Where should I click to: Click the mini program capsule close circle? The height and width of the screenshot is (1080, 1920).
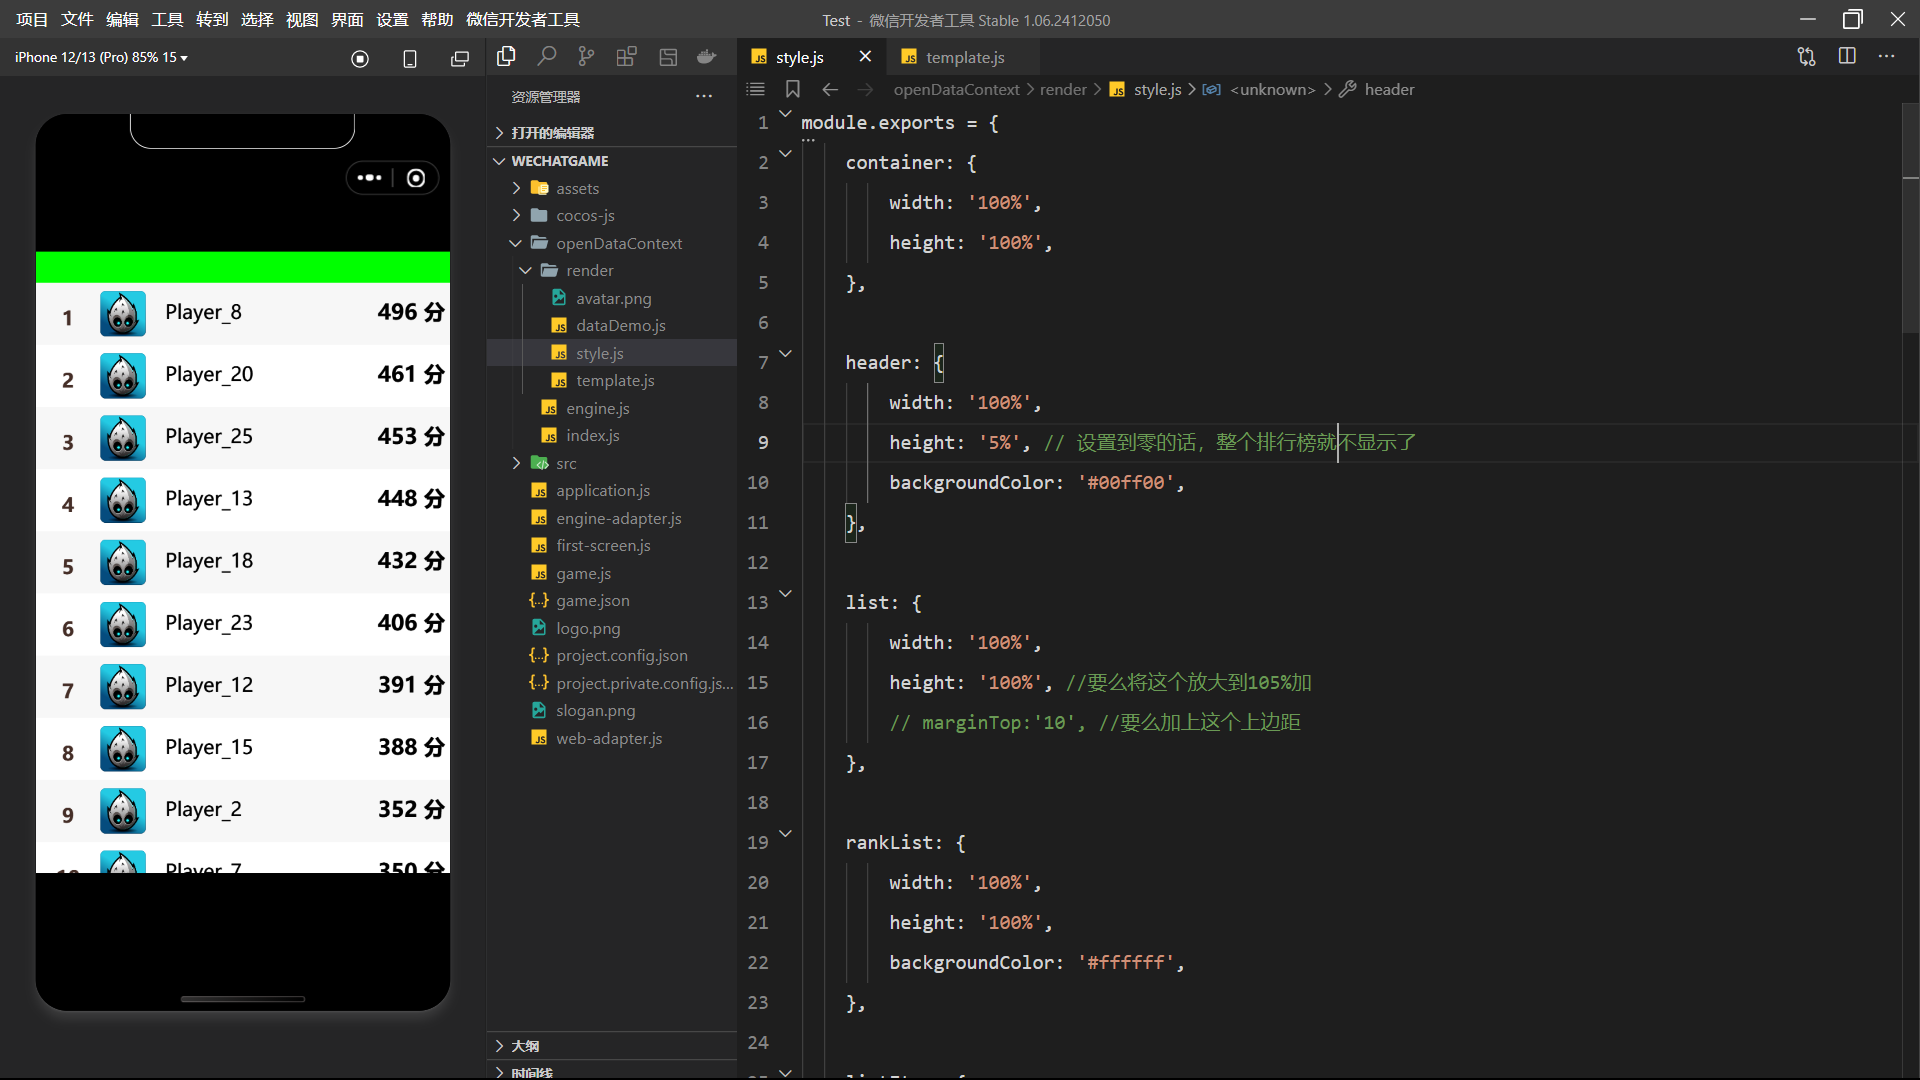click(x=416, y=178)
